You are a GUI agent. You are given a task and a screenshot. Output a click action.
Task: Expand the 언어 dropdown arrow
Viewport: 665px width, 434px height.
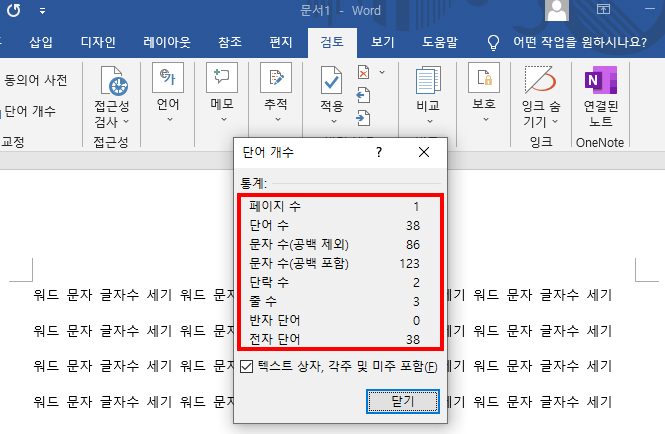click(170, 120)
